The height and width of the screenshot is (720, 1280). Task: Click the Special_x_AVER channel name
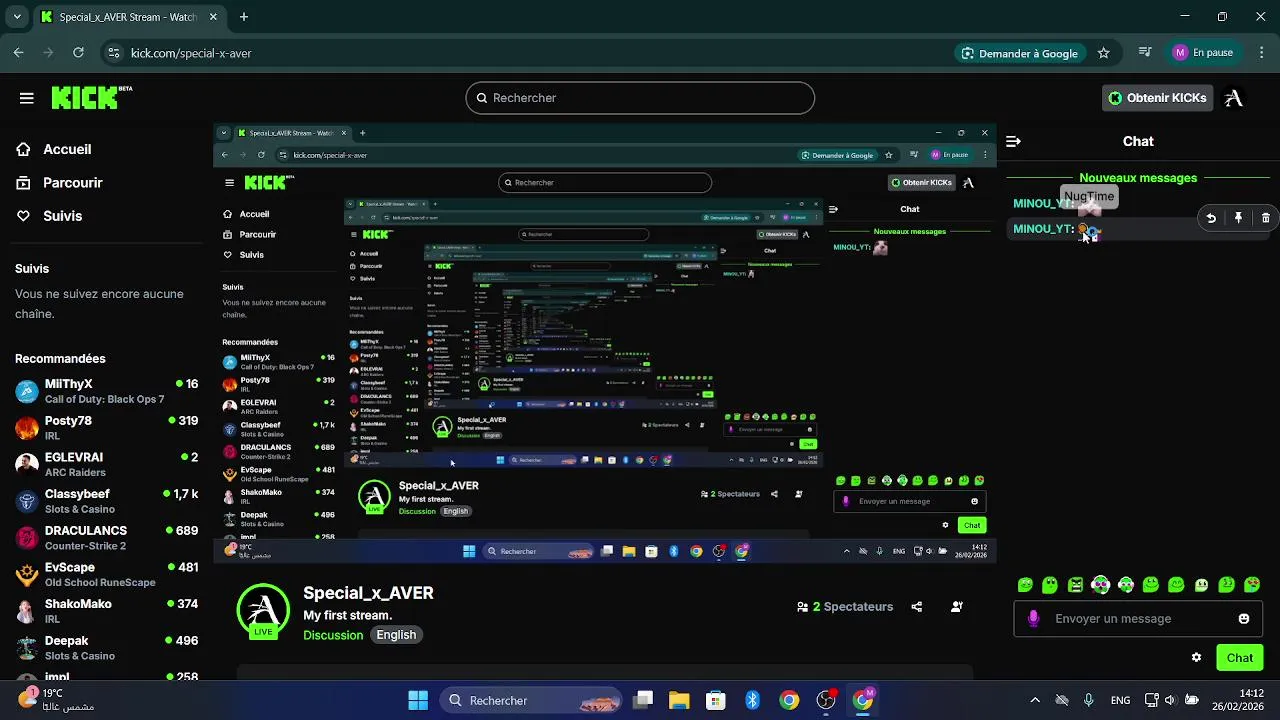[368, 593]
